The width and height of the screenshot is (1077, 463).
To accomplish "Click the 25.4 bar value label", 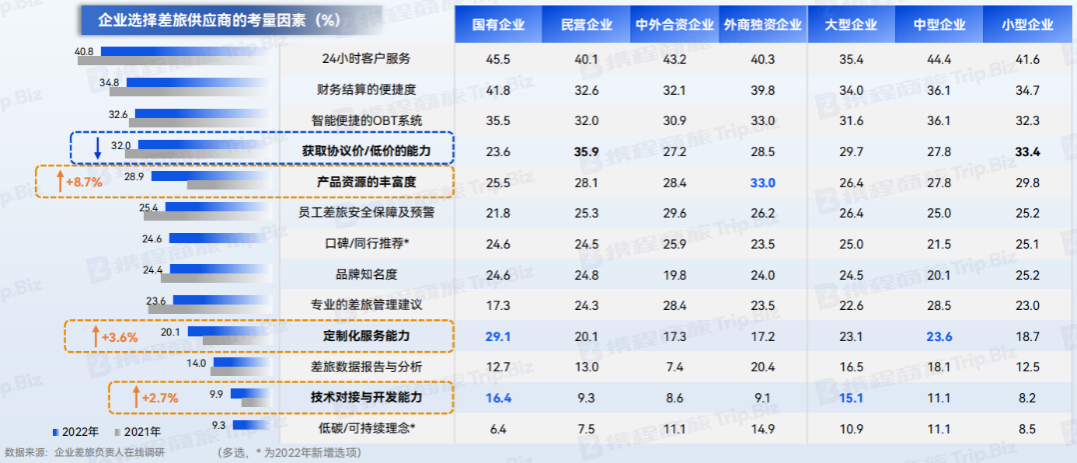I will coord(148,207).
